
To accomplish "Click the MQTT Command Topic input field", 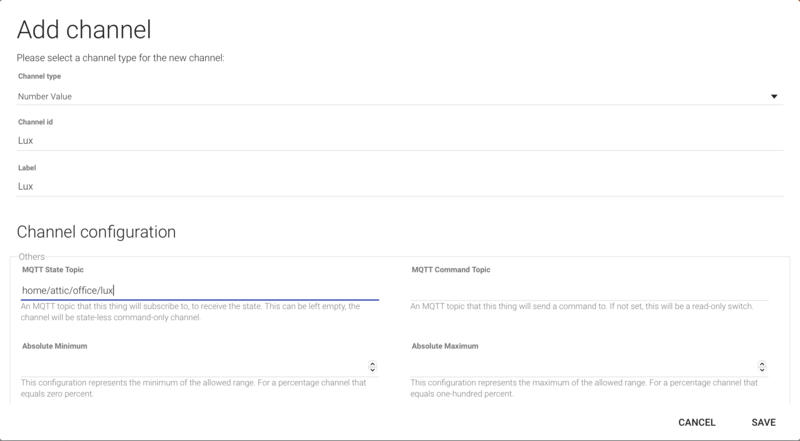I will point(589,290).
